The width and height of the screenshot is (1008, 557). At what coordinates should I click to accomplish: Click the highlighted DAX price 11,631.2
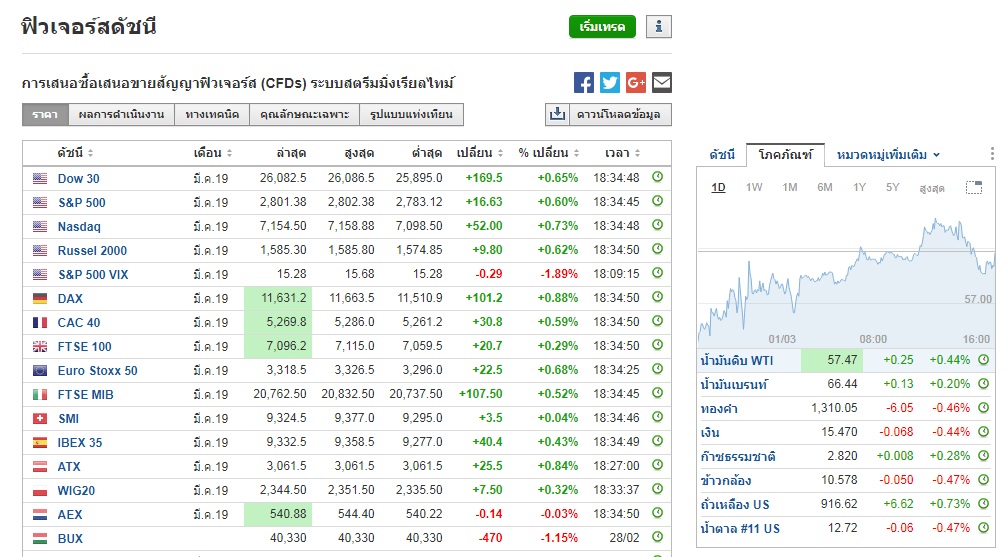click(278, 298)
